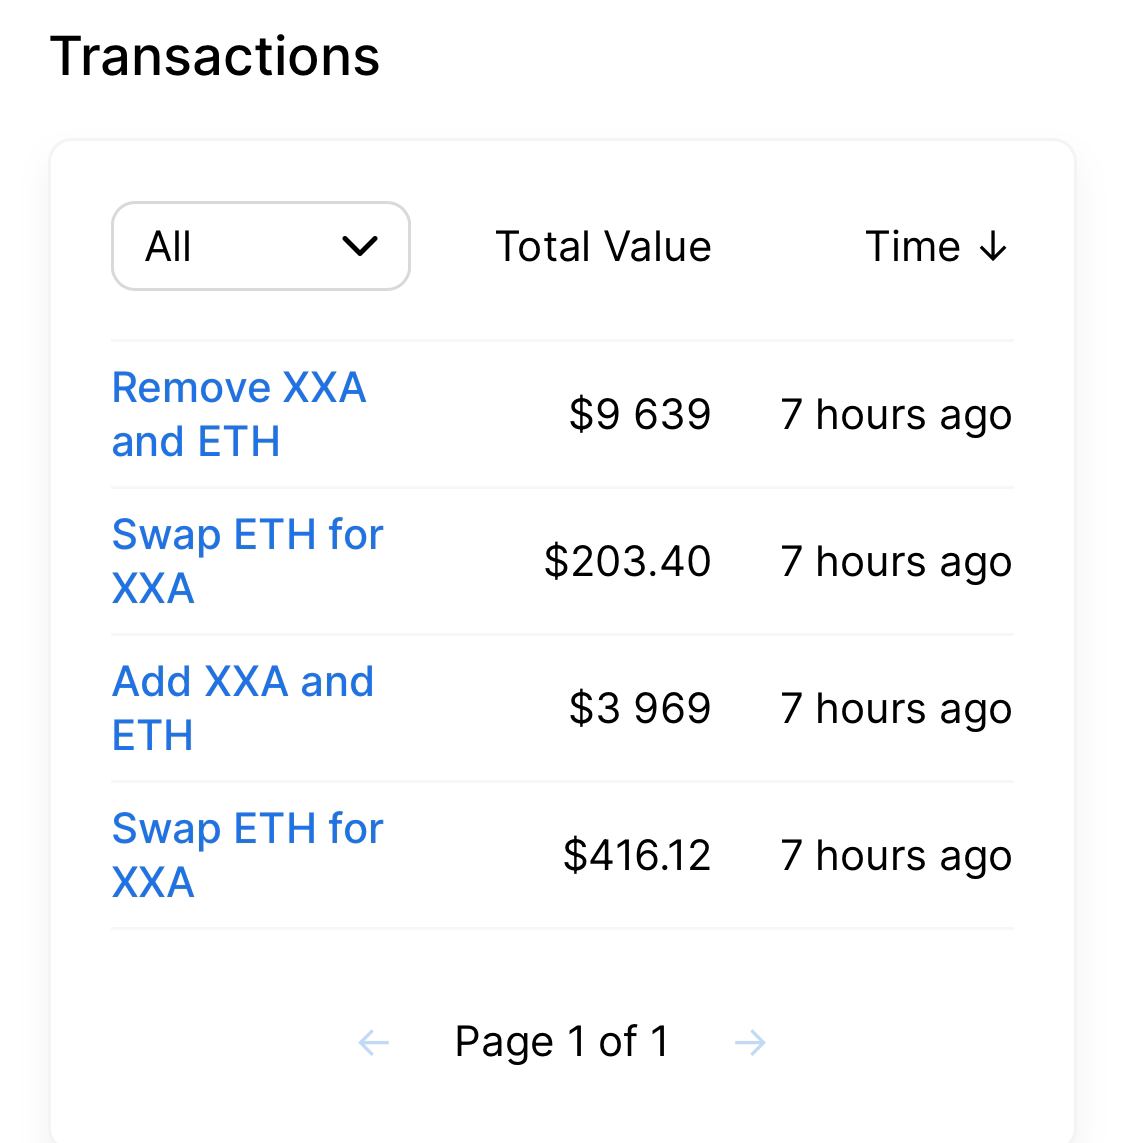This screenshot has width=1125, height=1143.
Task: Click the Page 1 of 1 indicator
Action: [561, 1042]
